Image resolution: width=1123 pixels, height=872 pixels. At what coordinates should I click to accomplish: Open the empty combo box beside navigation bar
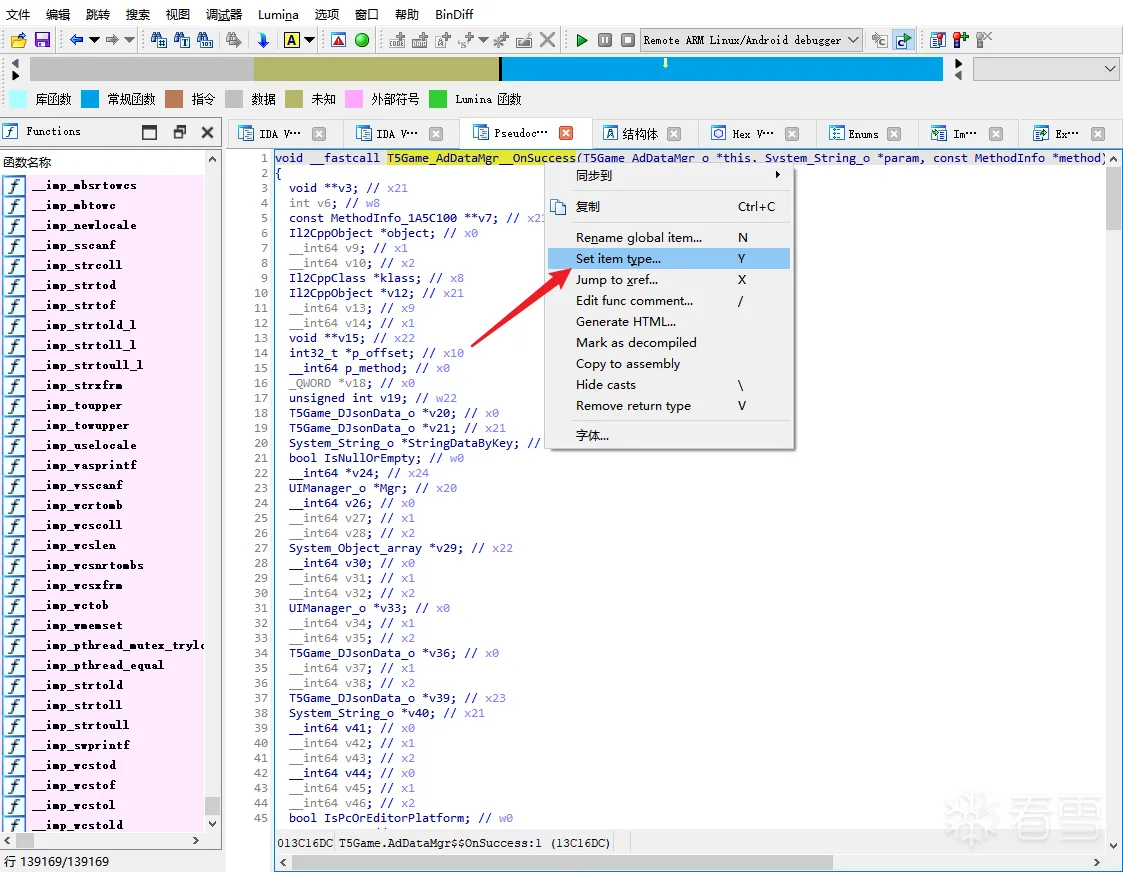click(1045, 69)
